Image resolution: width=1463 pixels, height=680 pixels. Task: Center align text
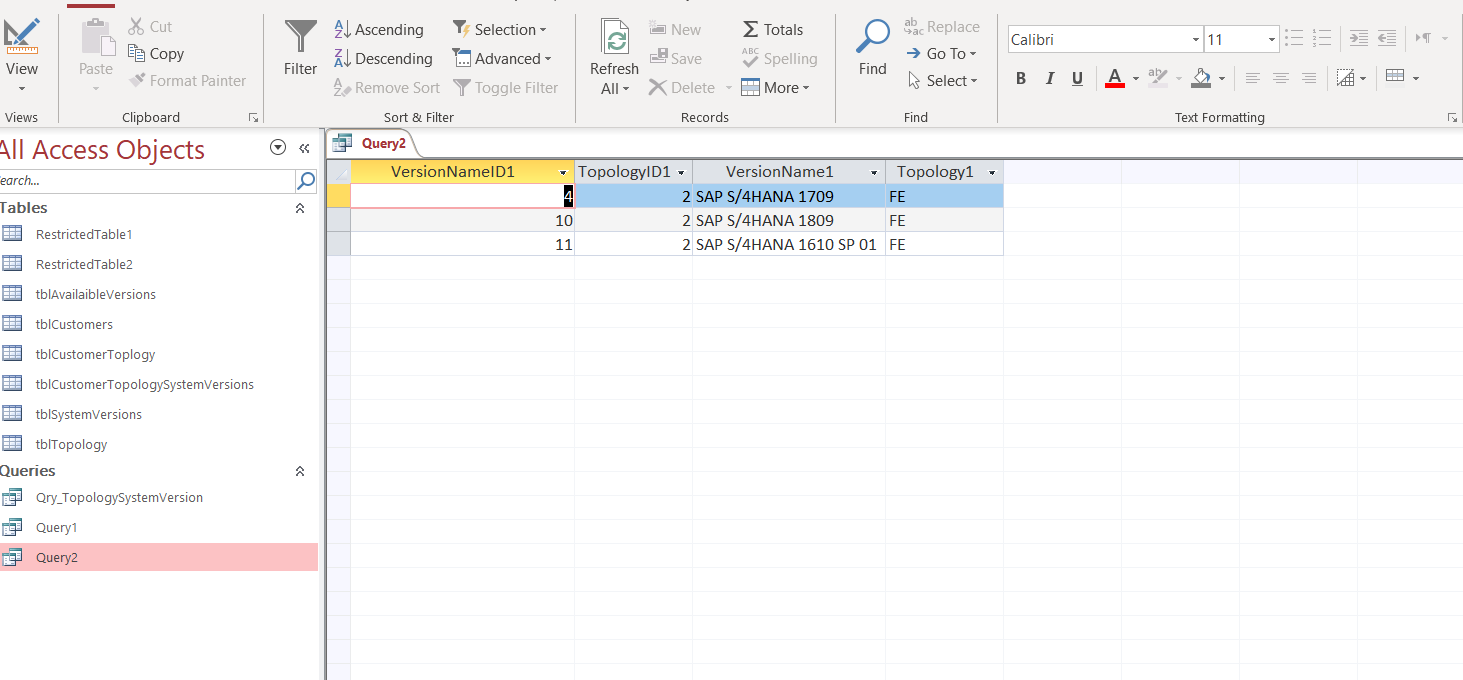(1281, 79)
